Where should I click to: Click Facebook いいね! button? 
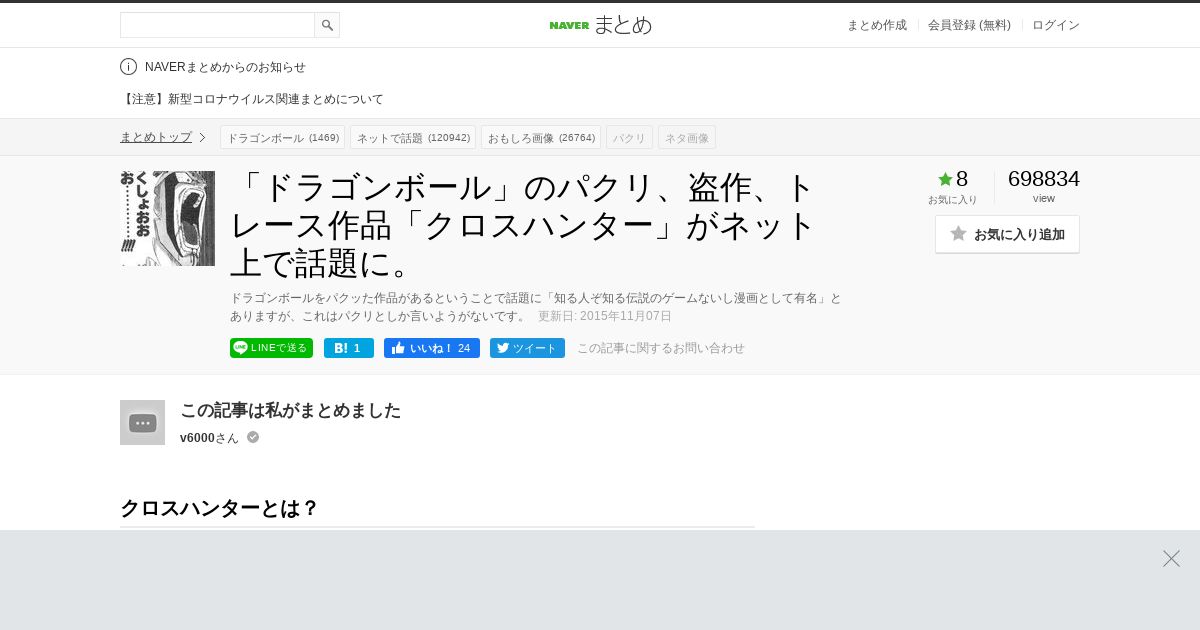[x=432, y=348]
